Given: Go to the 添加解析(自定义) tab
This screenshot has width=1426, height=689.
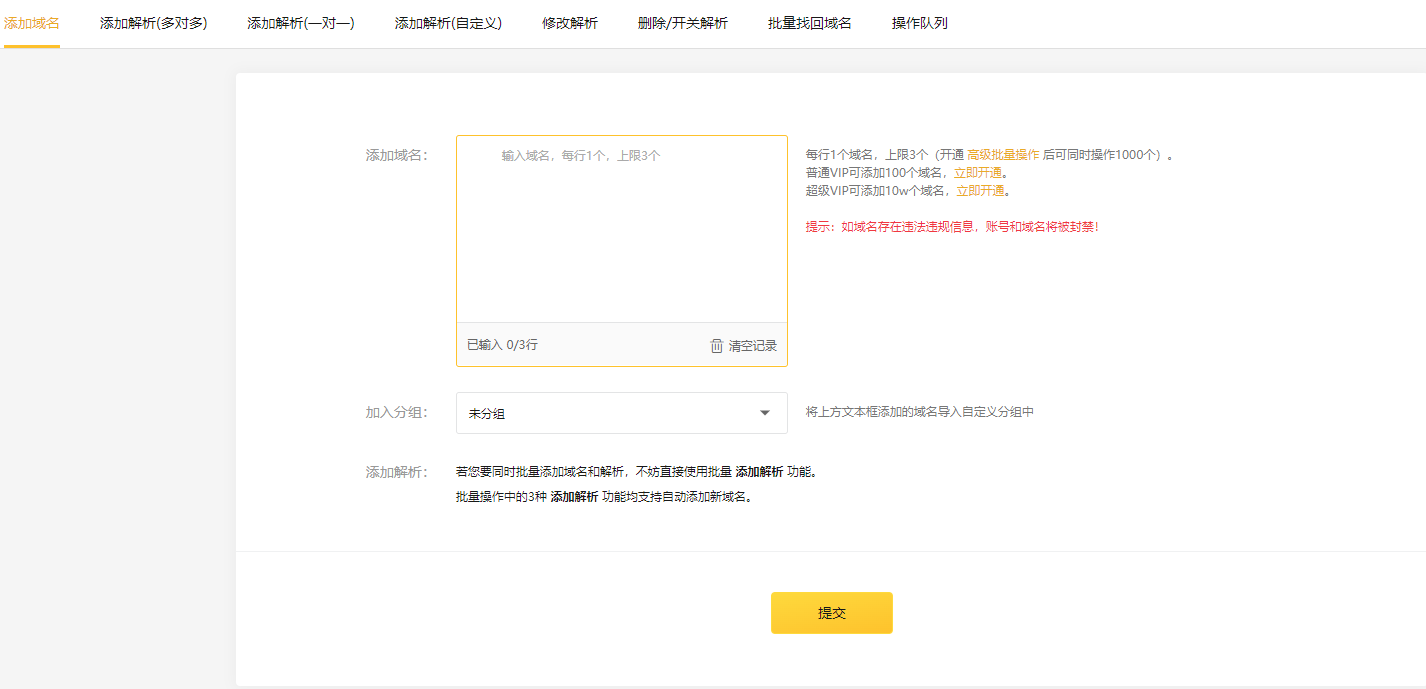Looking at the screenshot, I should click(x=448, y=23).
